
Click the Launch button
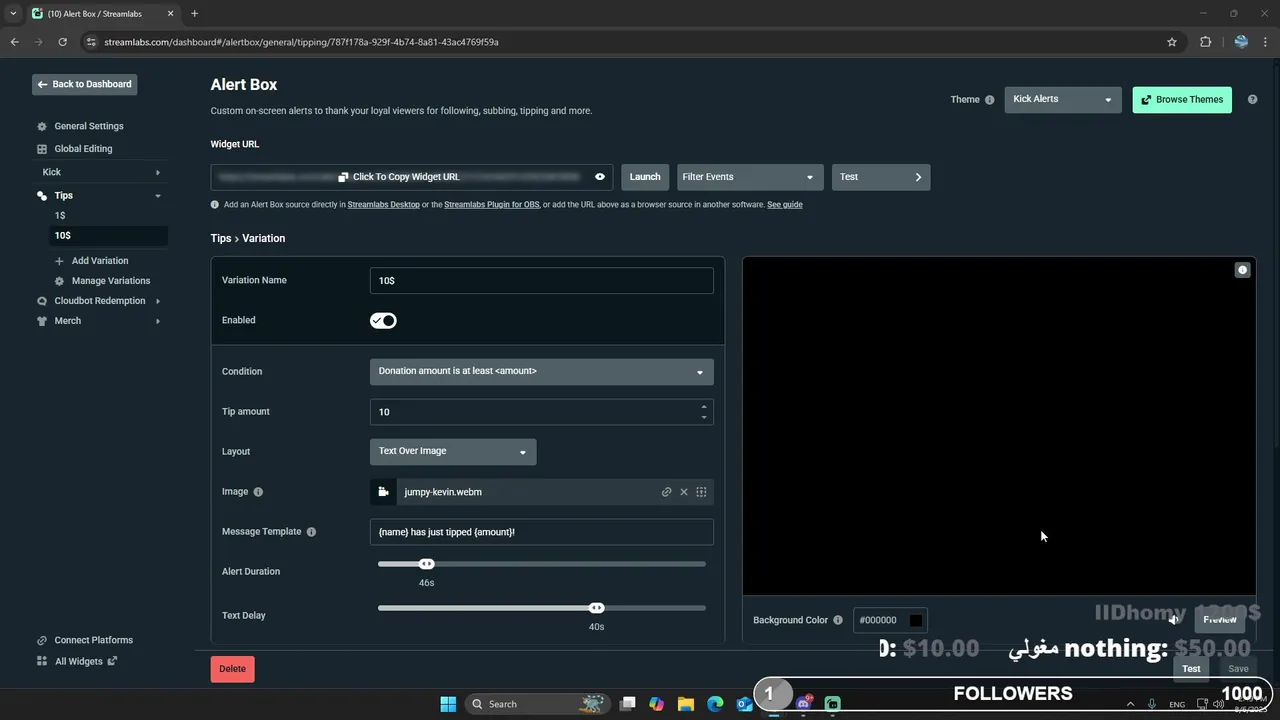click(645, 177)
